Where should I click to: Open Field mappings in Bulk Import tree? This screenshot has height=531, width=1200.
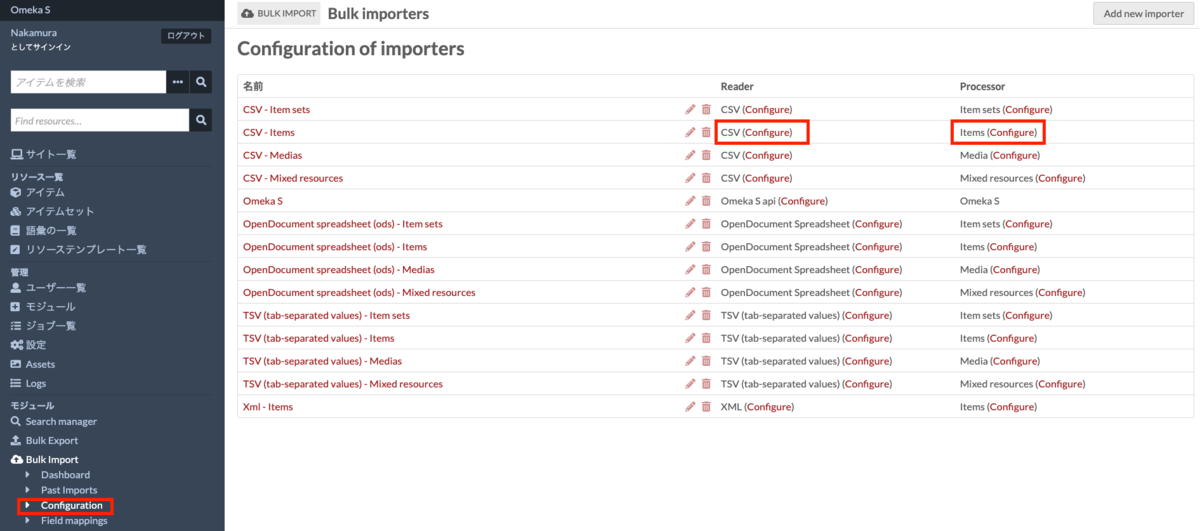click(74, 520)
